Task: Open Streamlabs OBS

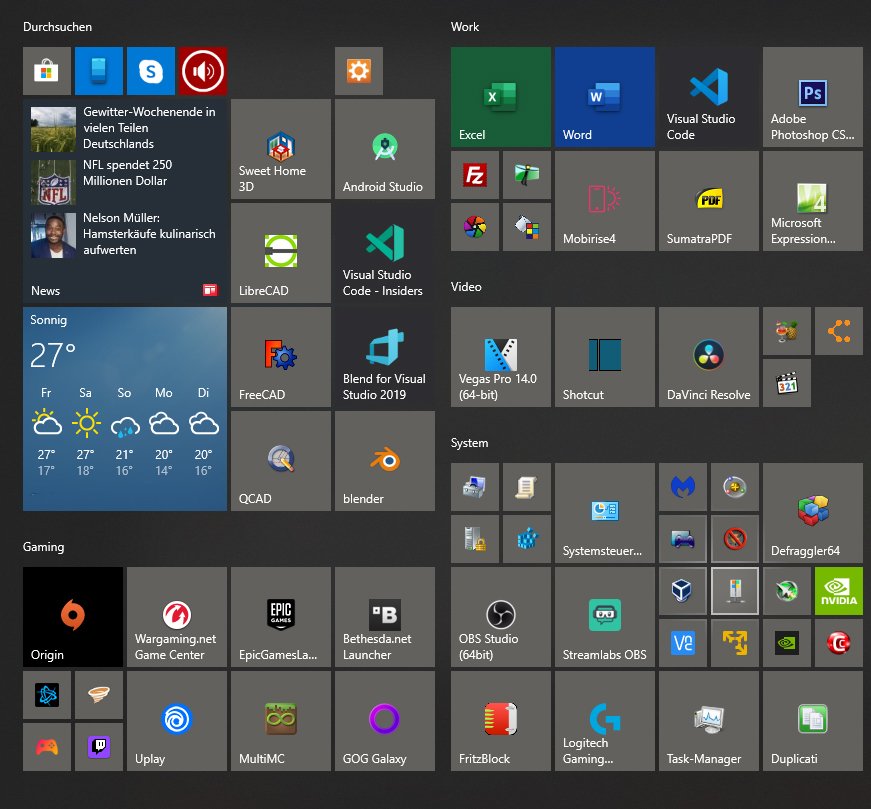Action: (x=604, y=617)
